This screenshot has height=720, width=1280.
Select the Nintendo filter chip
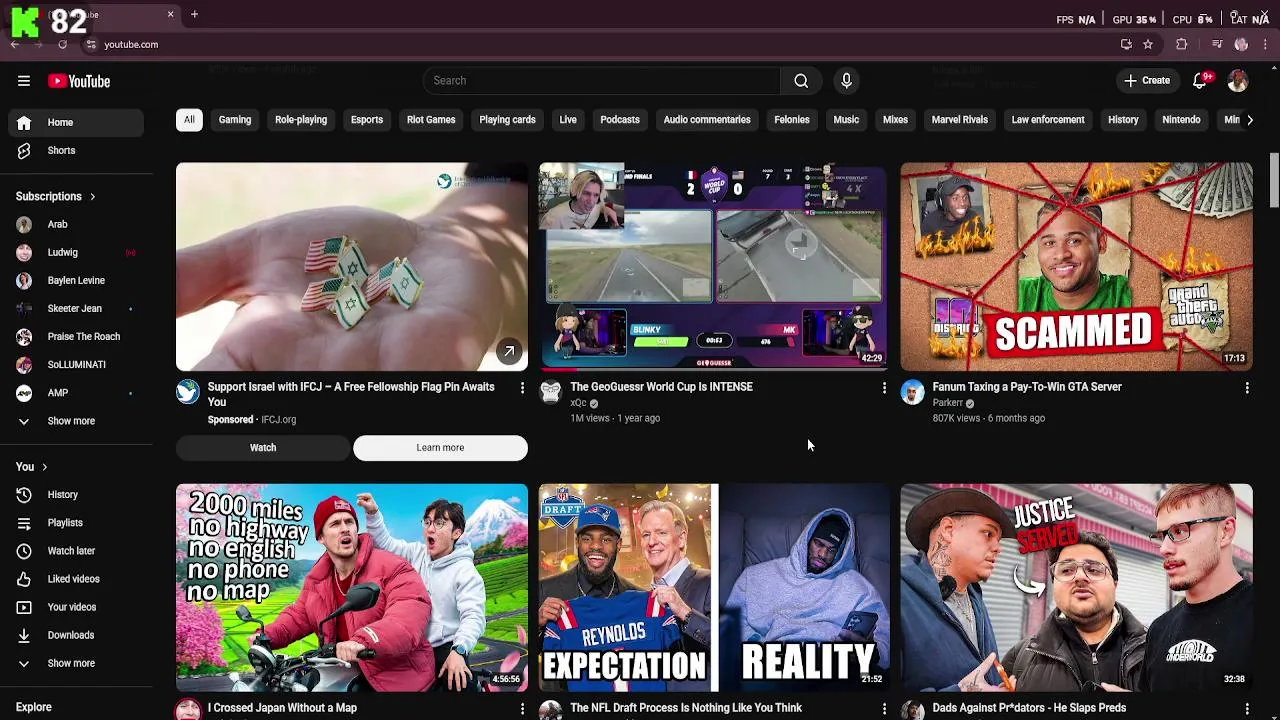(1181, 120)
